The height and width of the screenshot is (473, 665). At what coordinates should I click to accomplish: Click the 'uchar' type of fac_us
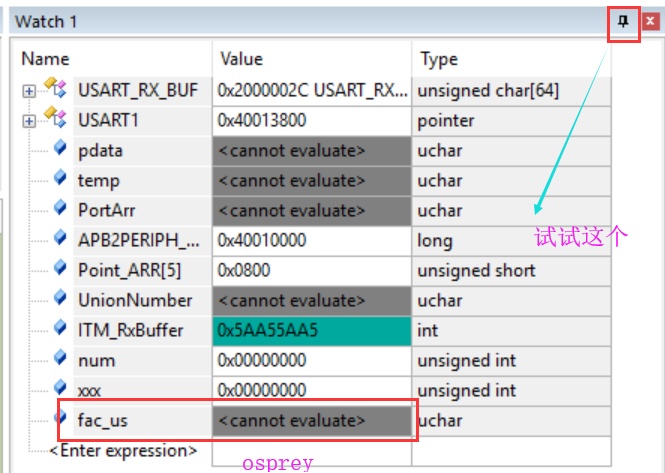[x=511, y=421]
